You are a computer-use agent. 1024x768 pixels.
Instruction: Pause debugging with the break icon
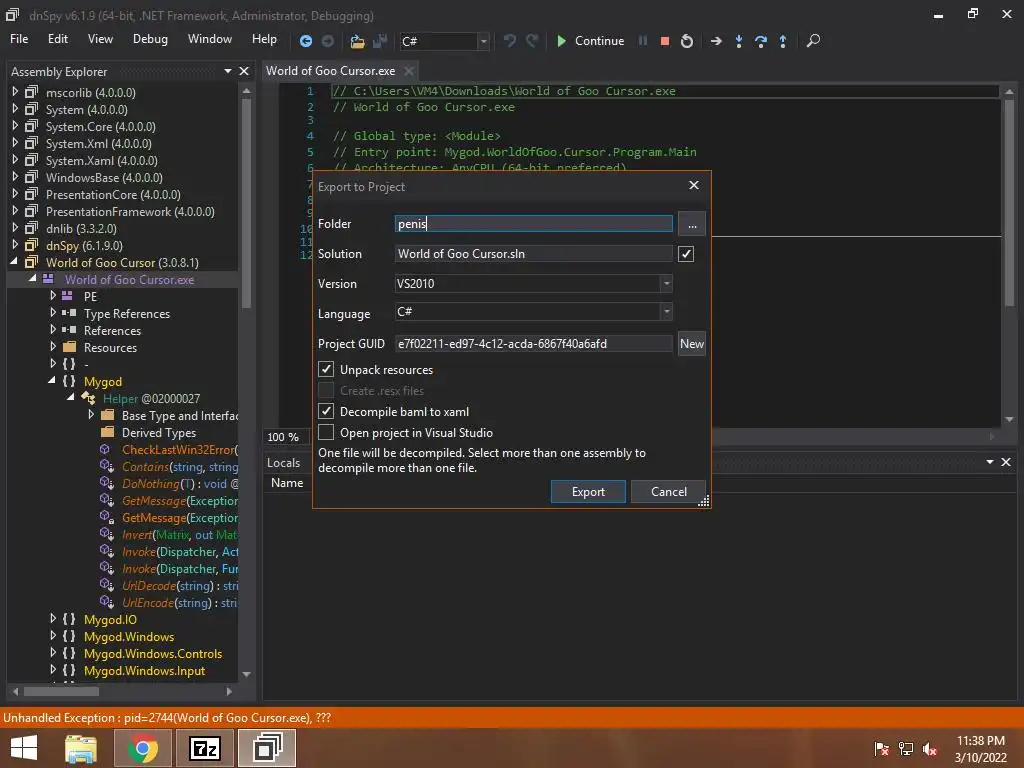643,40
